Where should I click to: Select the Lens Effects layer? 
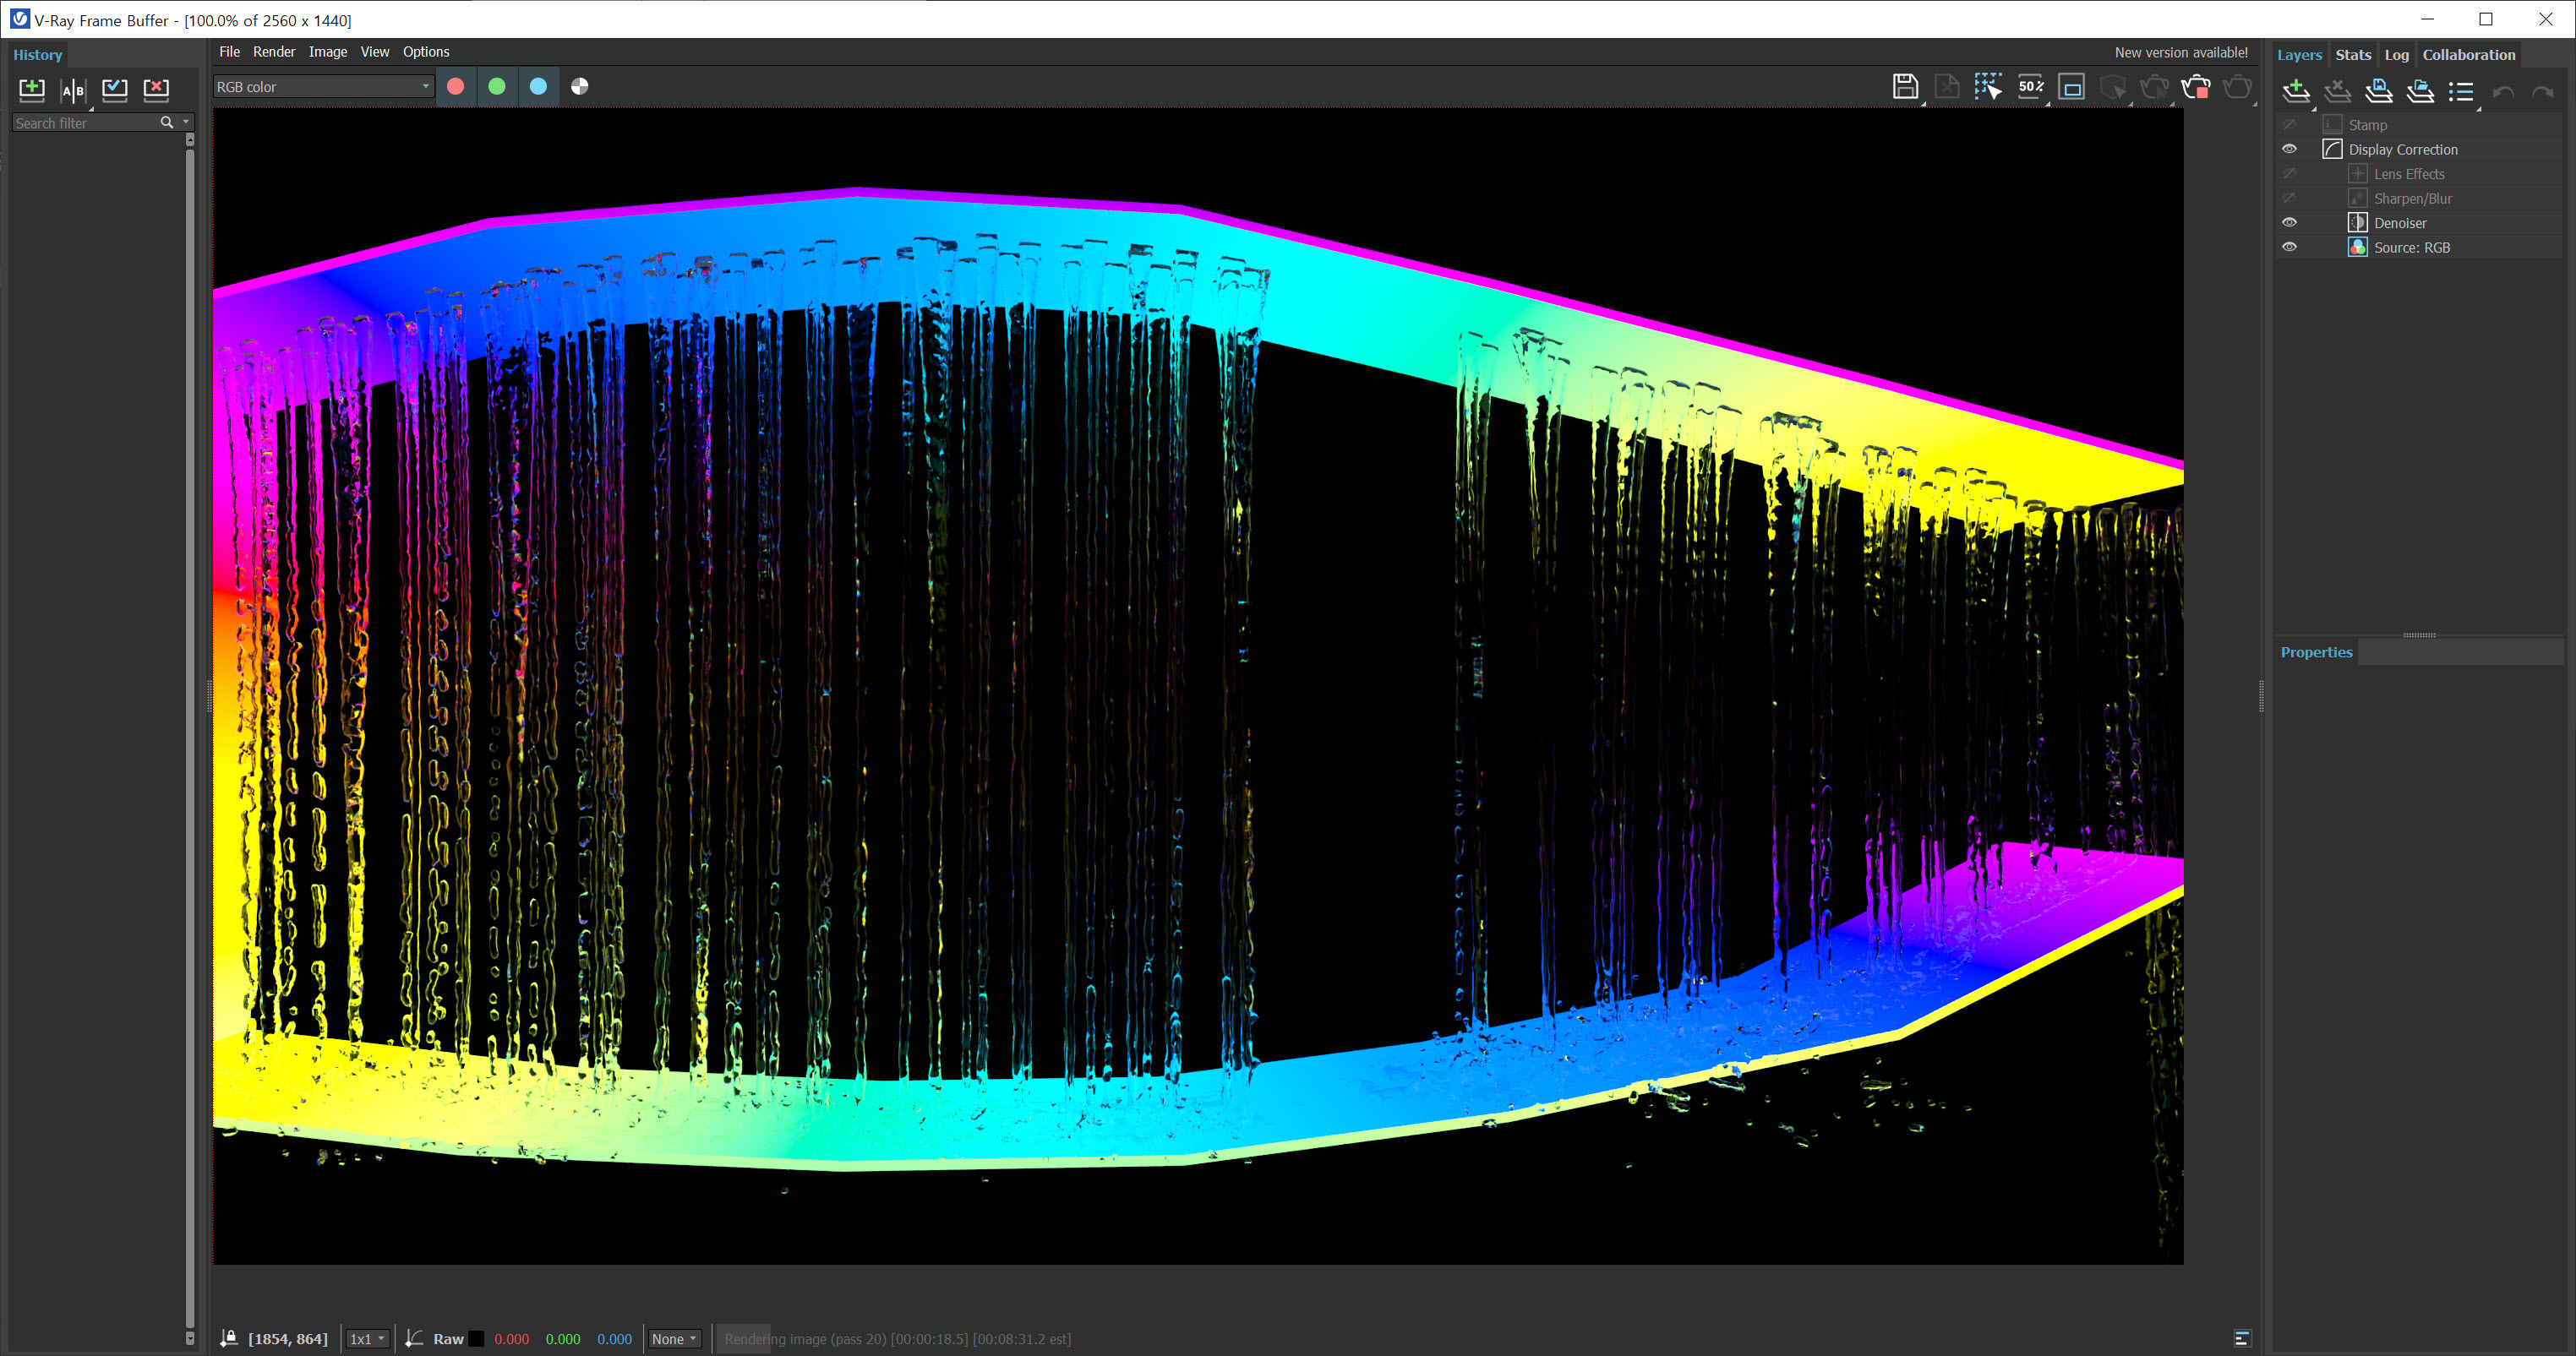point(2408,174)
